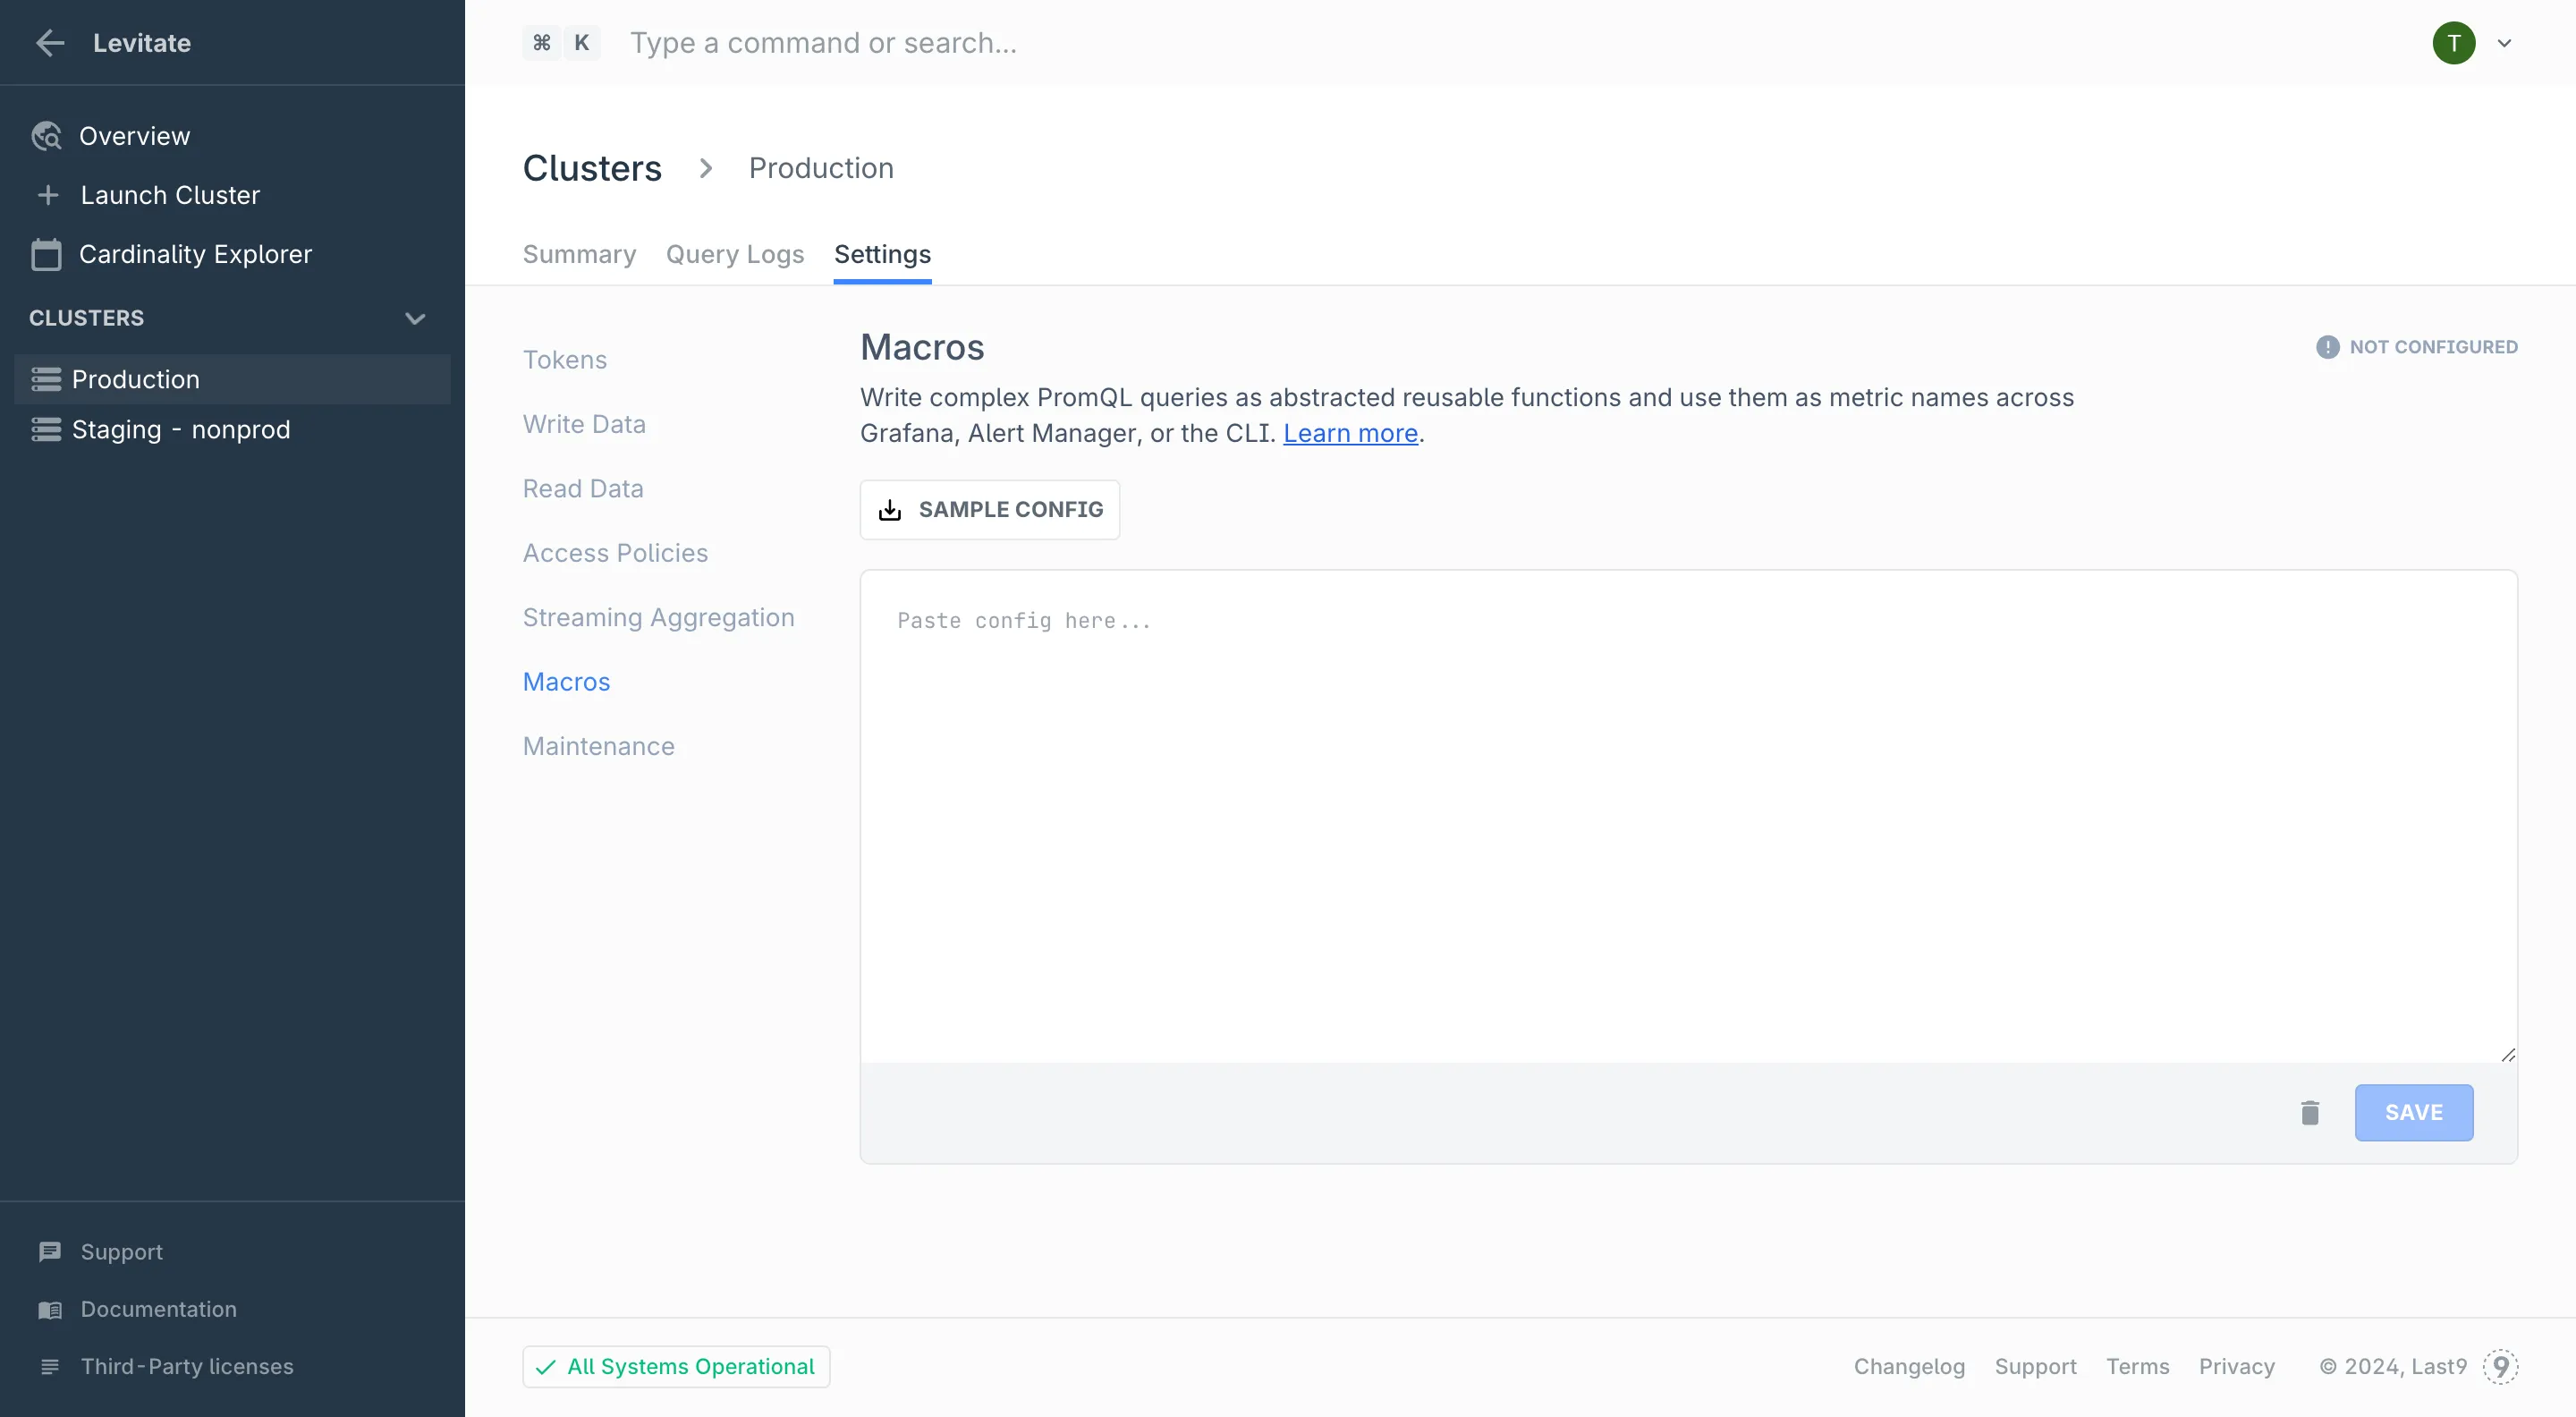Open Cardinality Explorer via its calendar icon
This screenshot has height=1417, width=2576.
click(x=46, y=254)
